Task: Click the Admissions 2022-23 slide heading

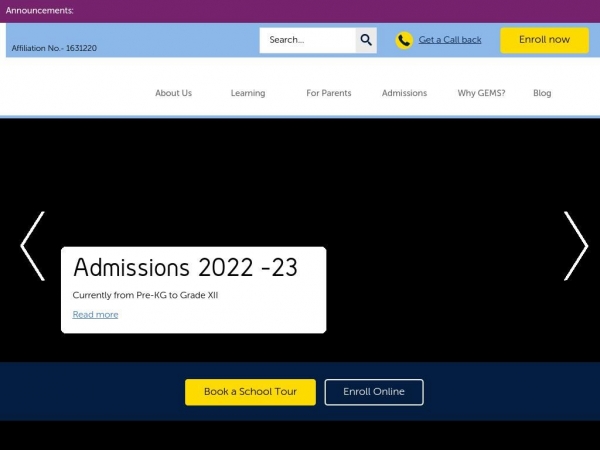Action: pyautogui.click(x=185, y=268)
